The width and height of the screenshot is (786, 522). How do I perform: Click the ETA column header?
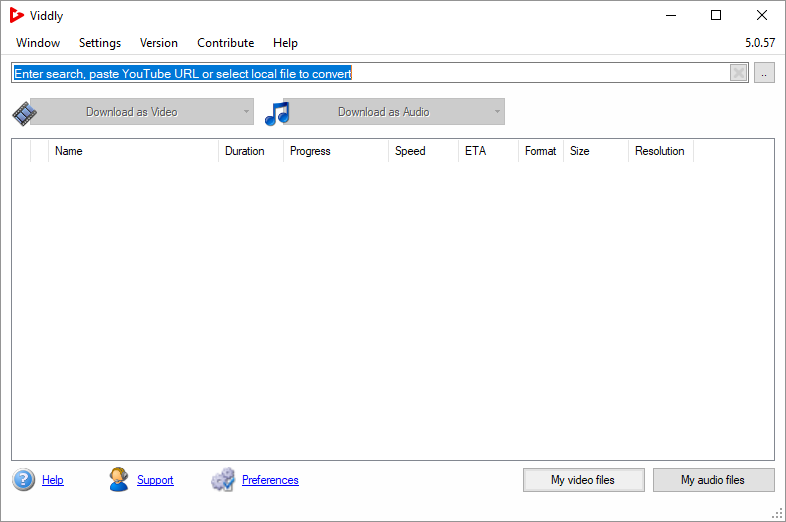click(489, 151)
